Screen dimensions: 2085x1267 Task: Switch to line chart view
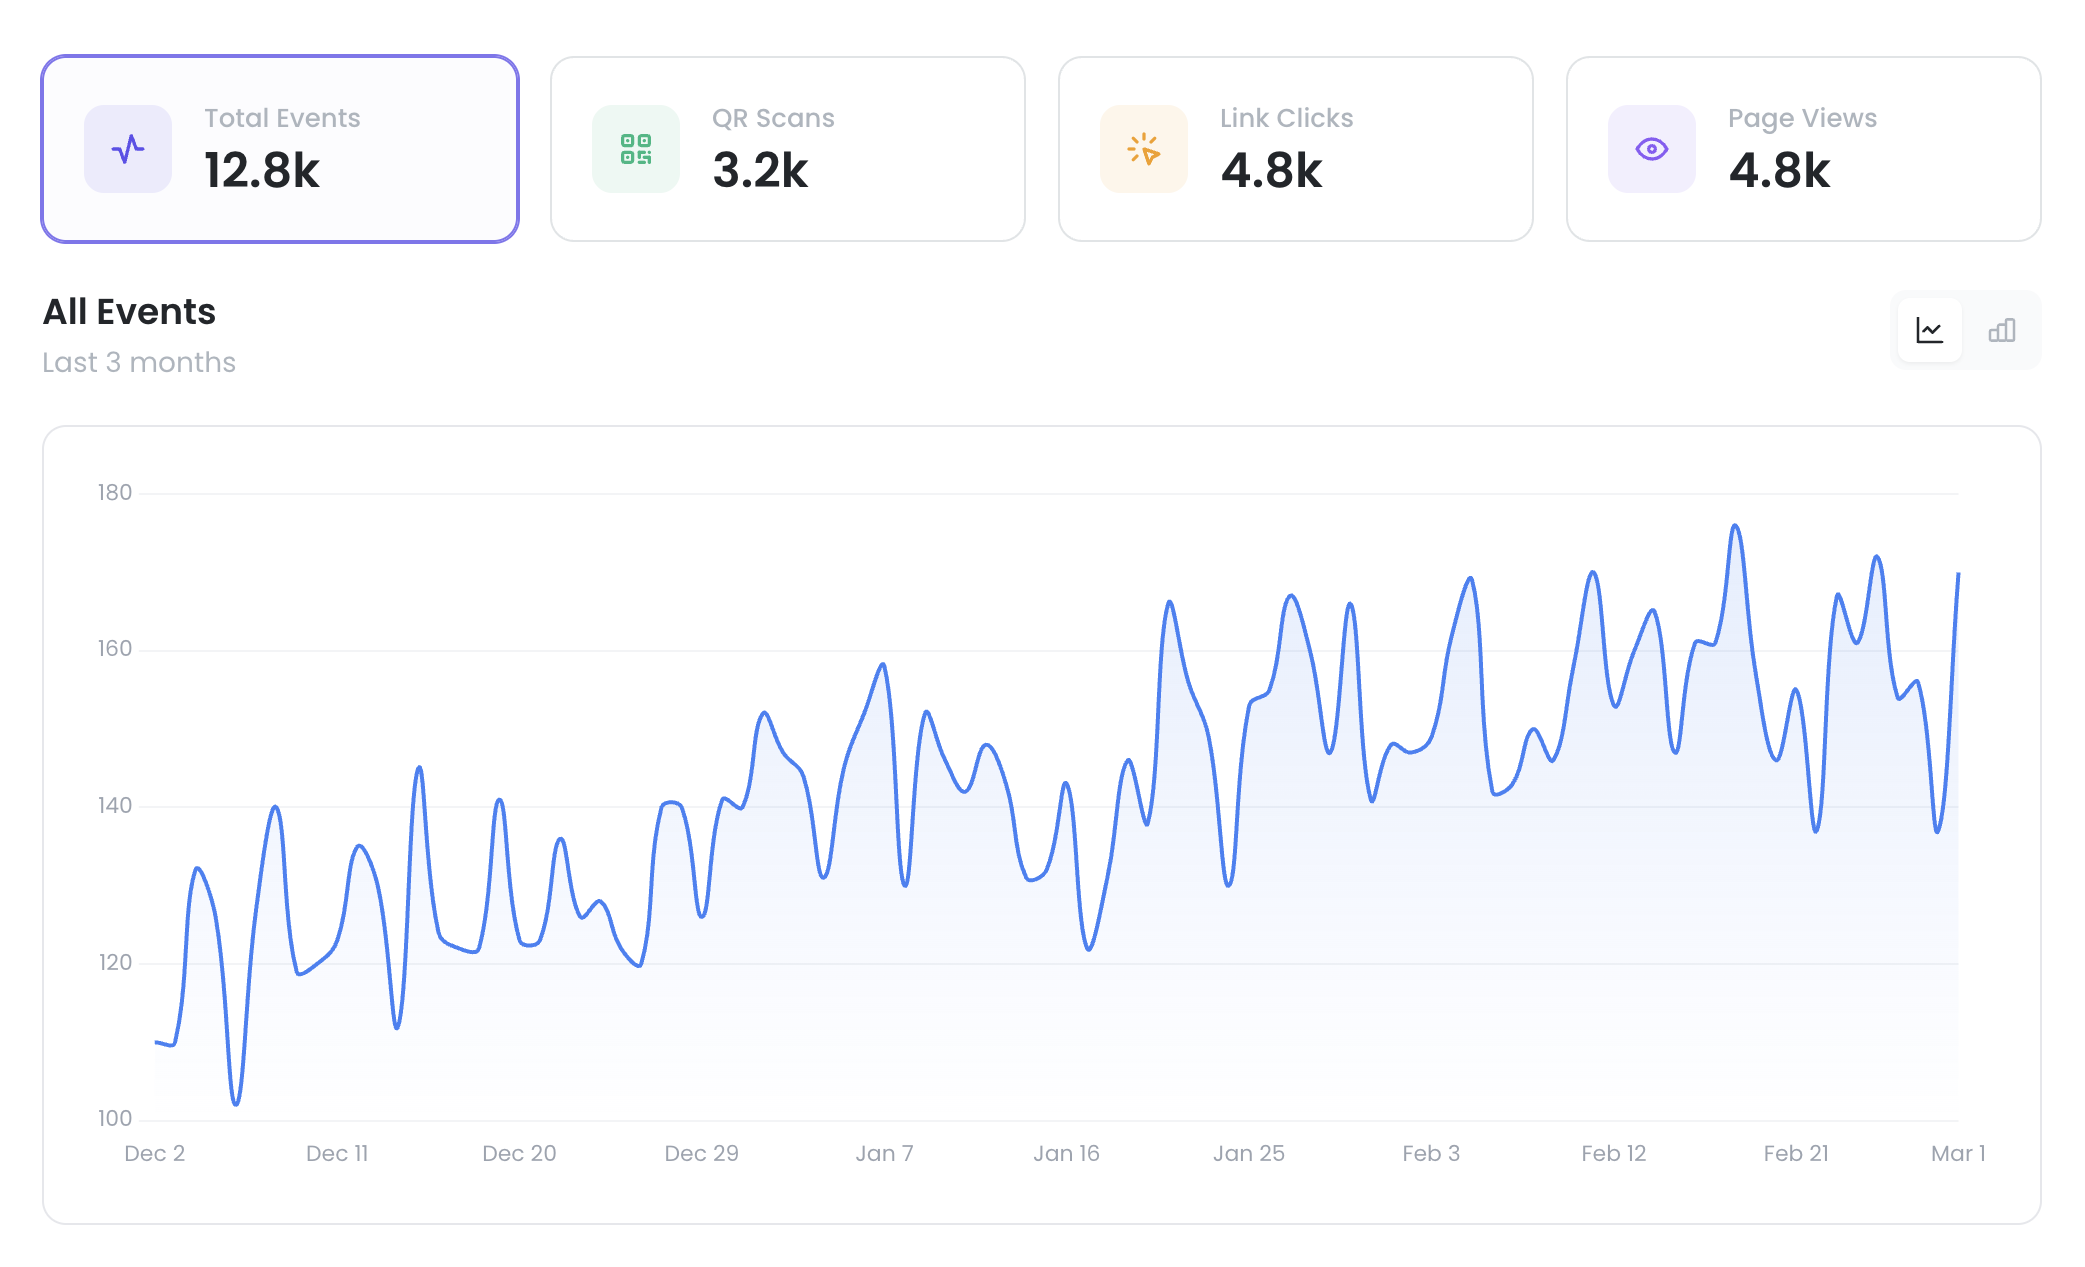(x=1929, y=330)
